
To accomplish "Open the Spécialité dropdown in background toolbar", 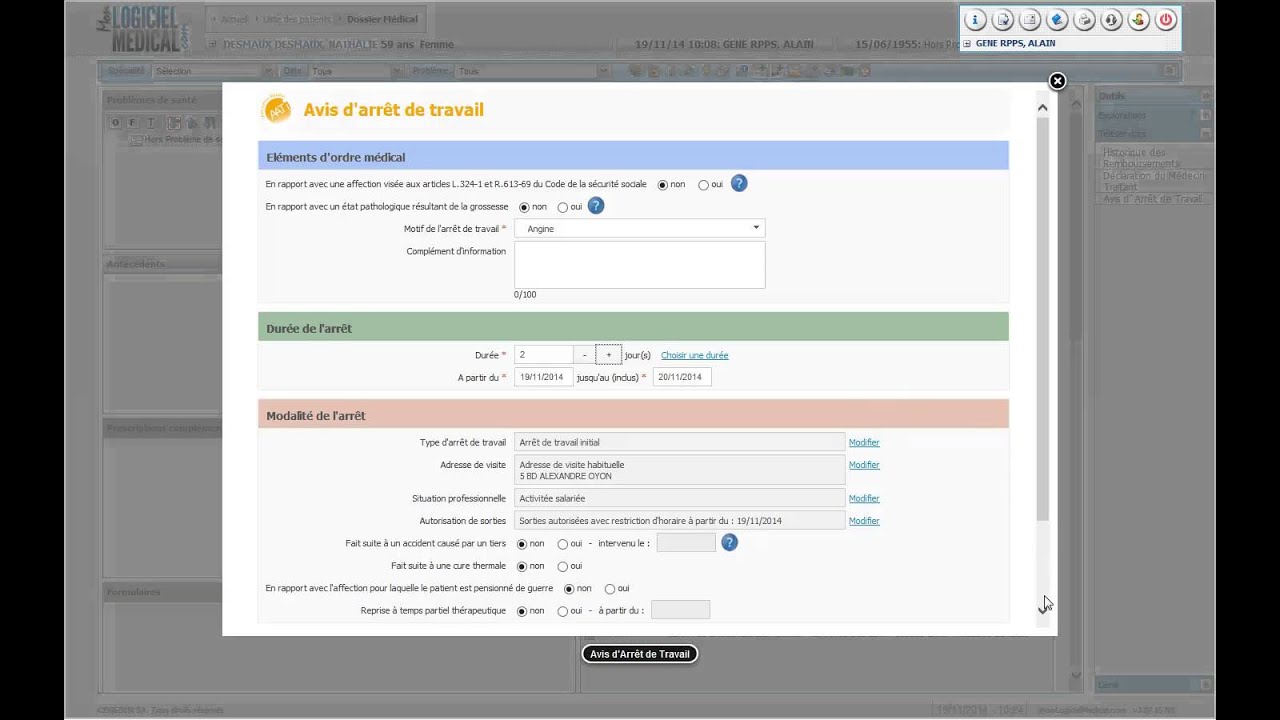I will coord(213,71).
